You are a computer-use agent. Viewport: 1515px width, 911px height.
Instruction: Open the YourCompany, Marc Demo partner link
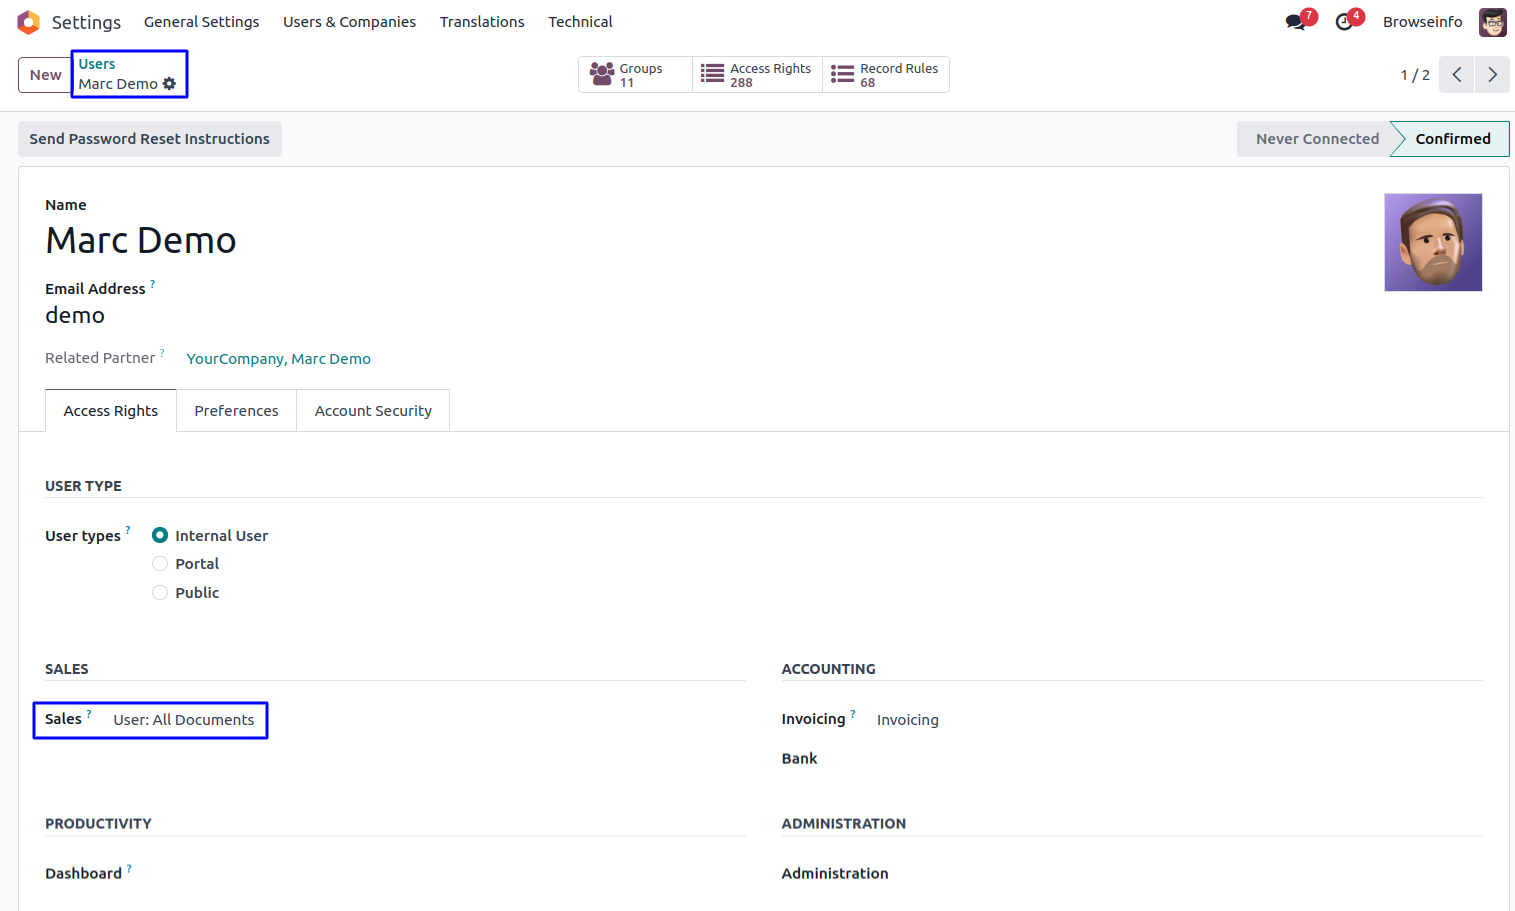click(278, 359)
